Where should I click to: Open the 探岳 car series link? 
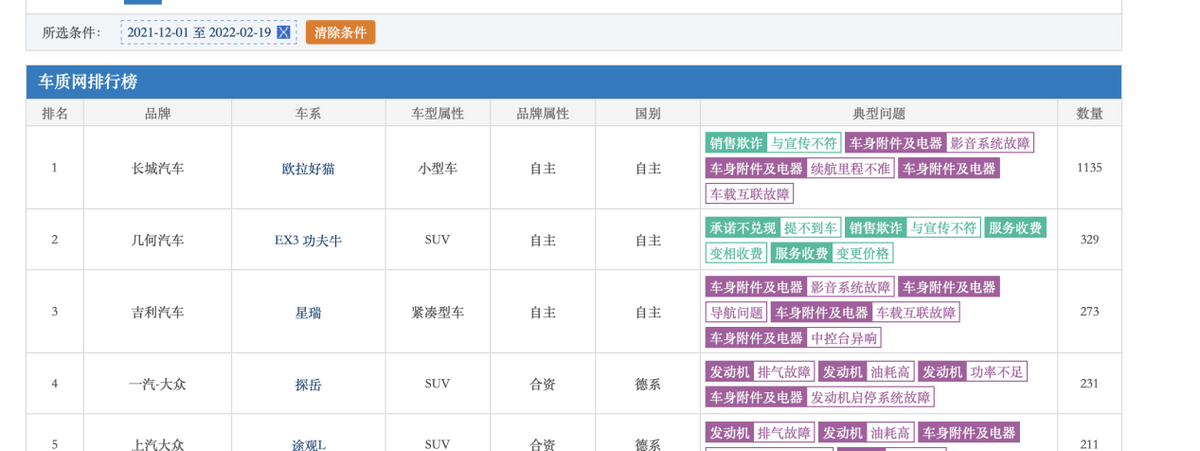tap(308, 384)
